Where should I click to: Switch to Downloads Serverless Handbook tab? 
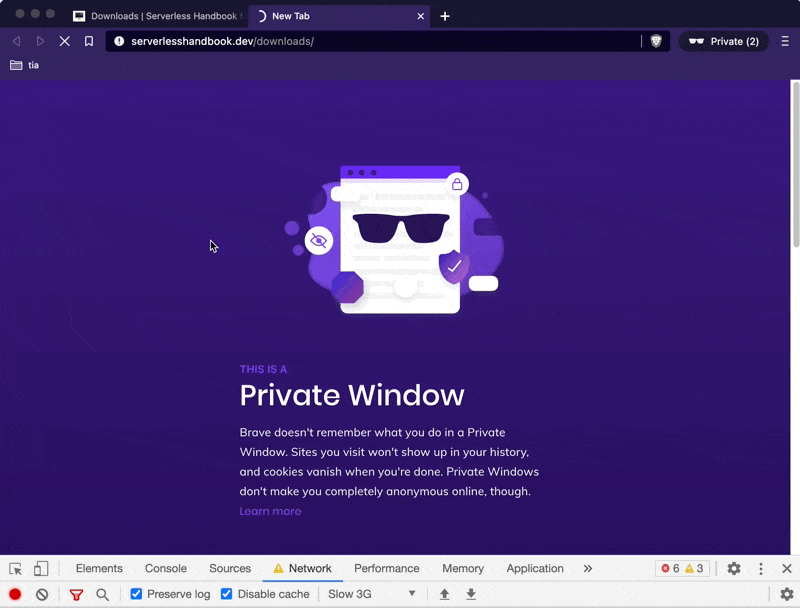click(158, 16)
